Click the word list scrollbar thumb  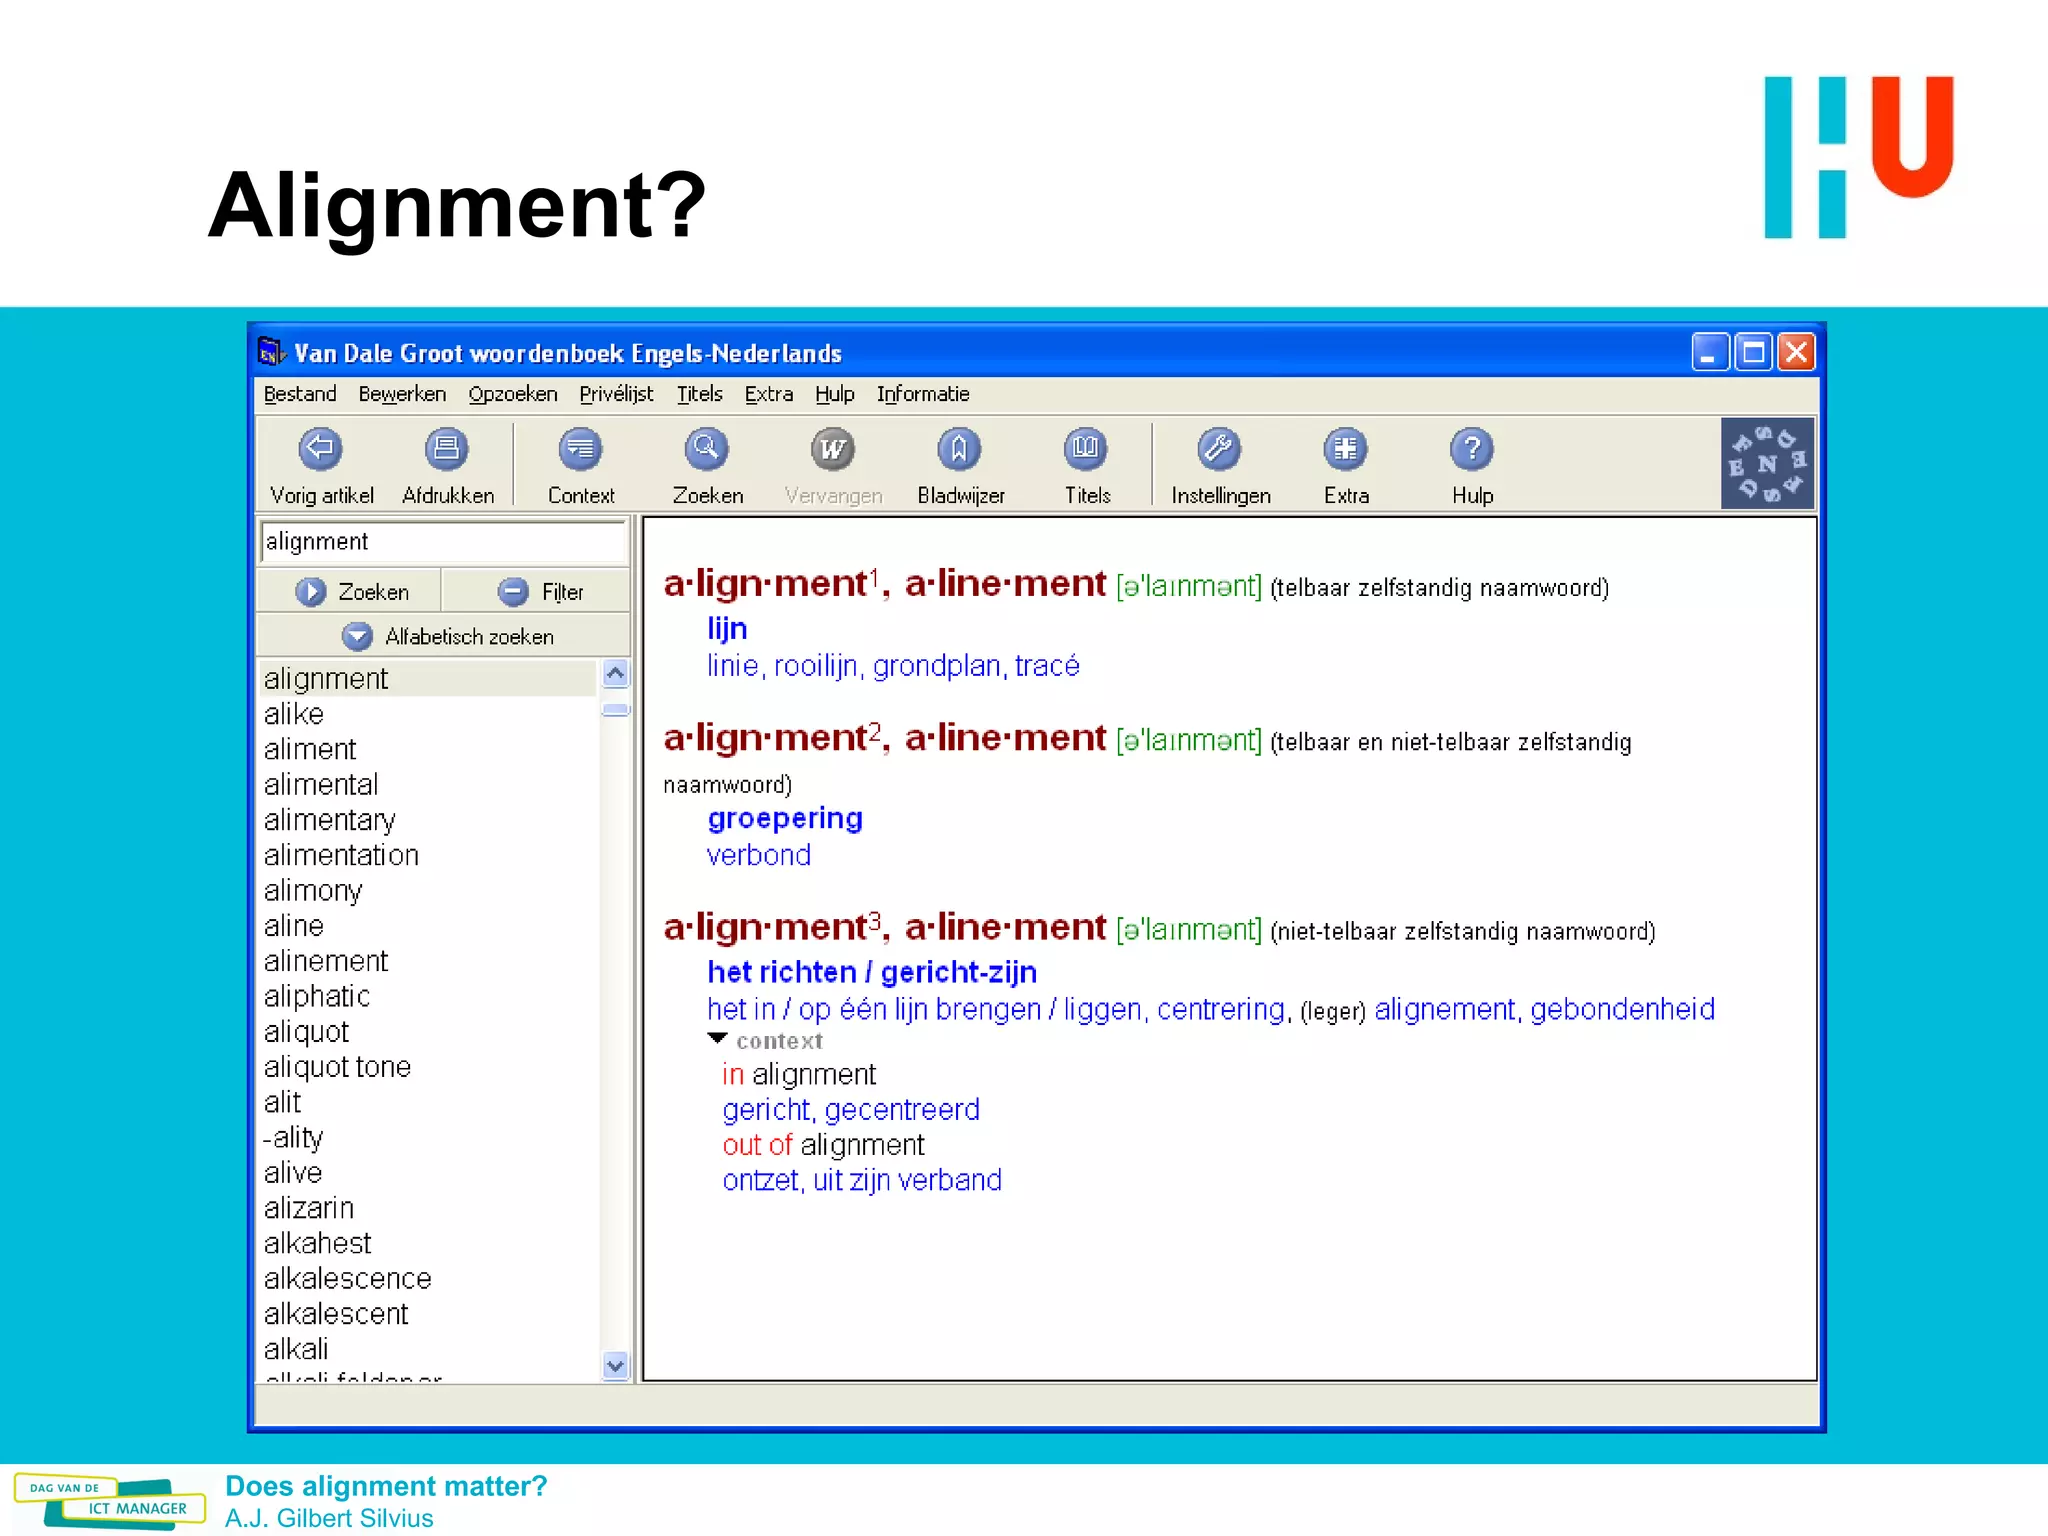click(x=615, y=710)
